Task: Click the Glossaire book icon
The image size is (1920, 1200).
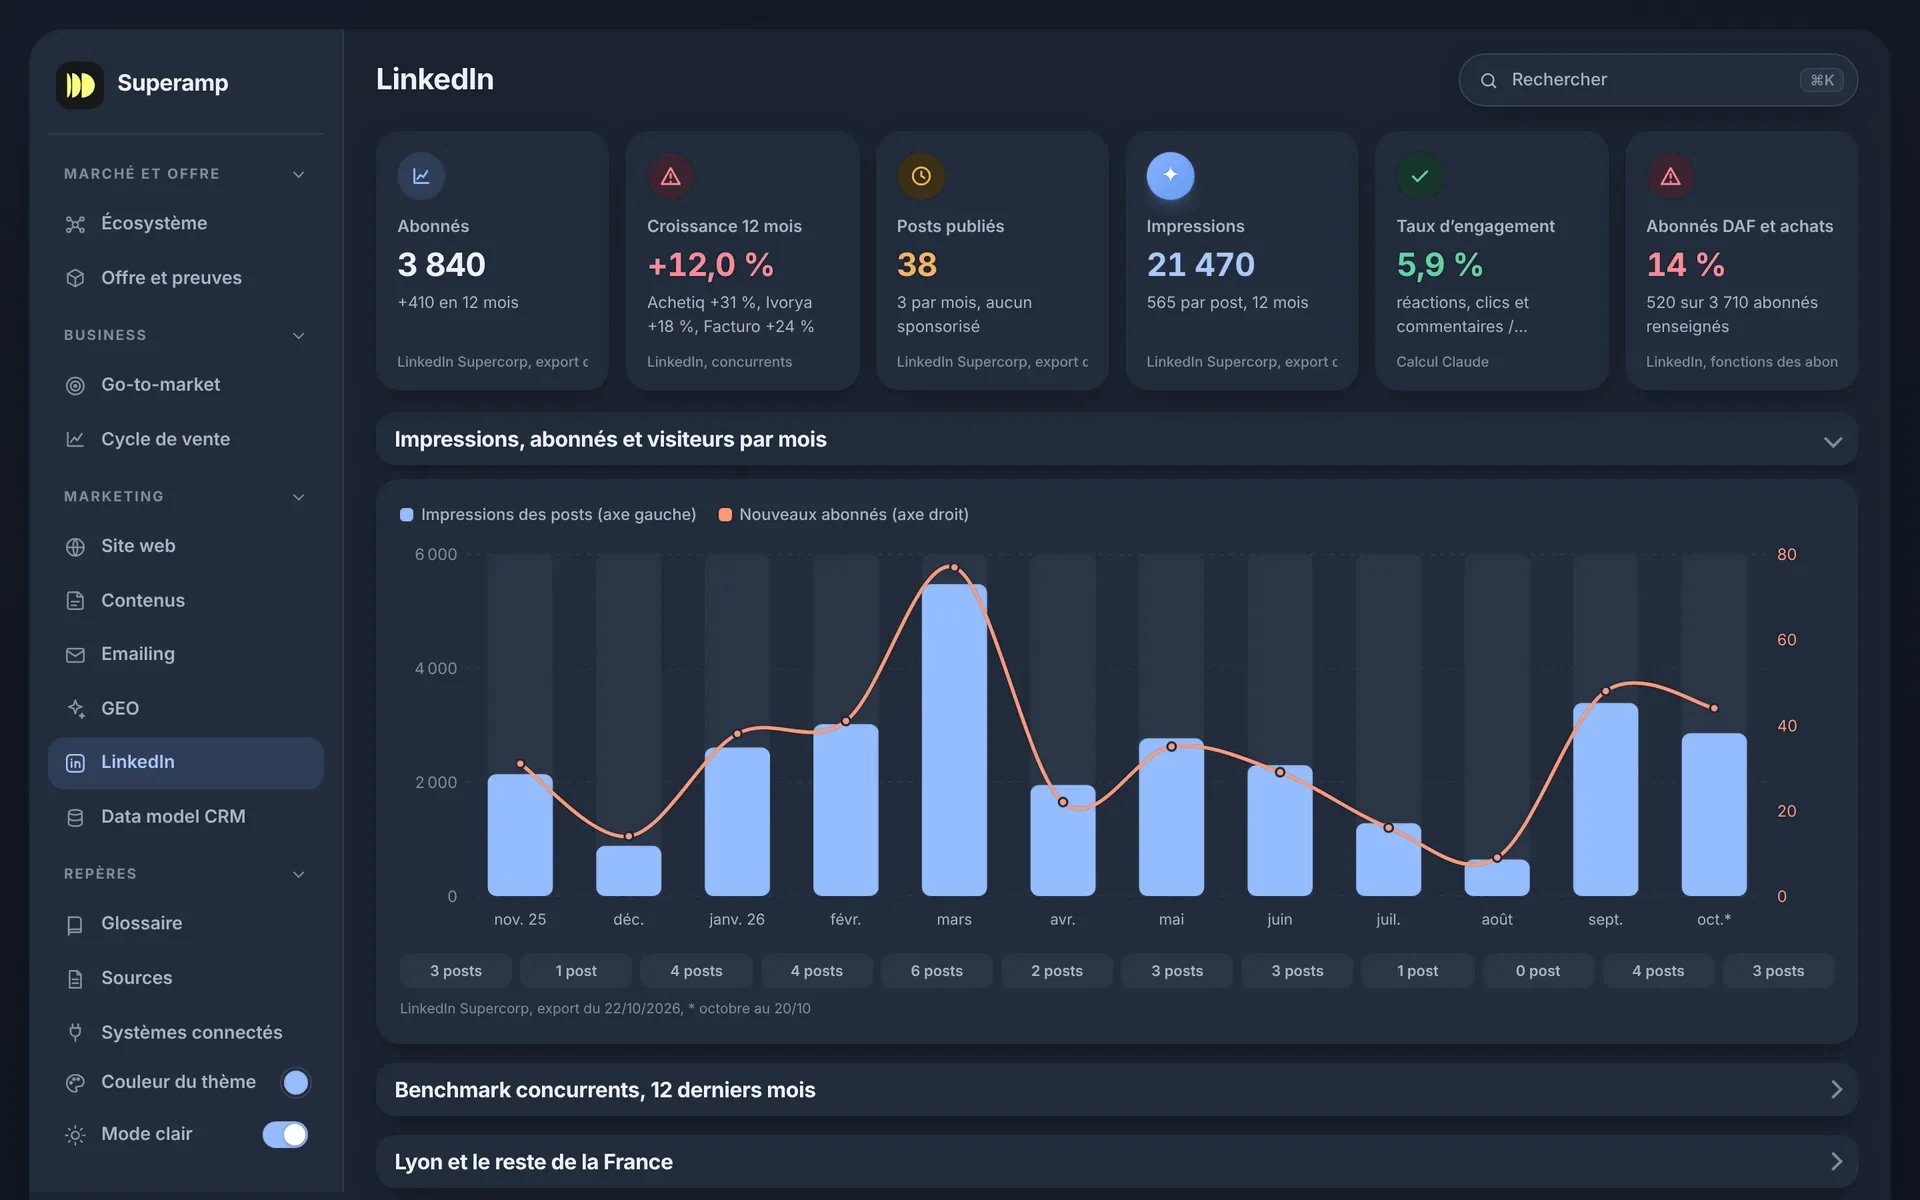Action: tap(75, 925)
